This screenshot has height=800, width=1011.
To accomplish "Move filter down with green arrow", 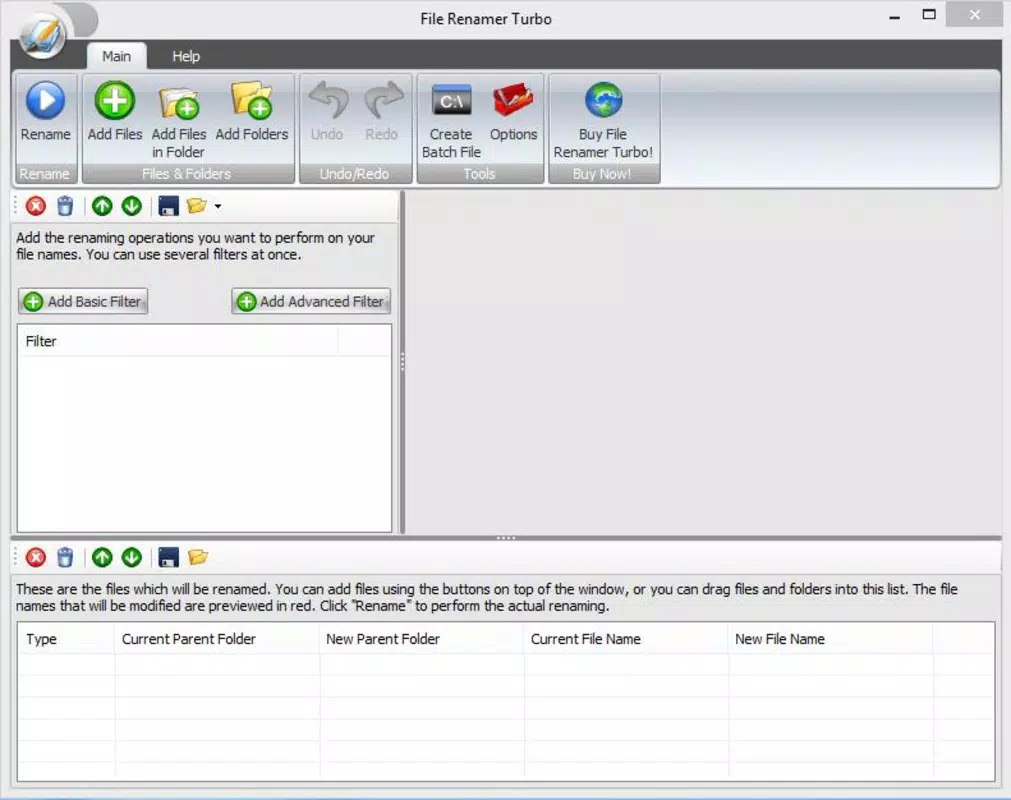I will pyautogui.click(x=132, y=206).
